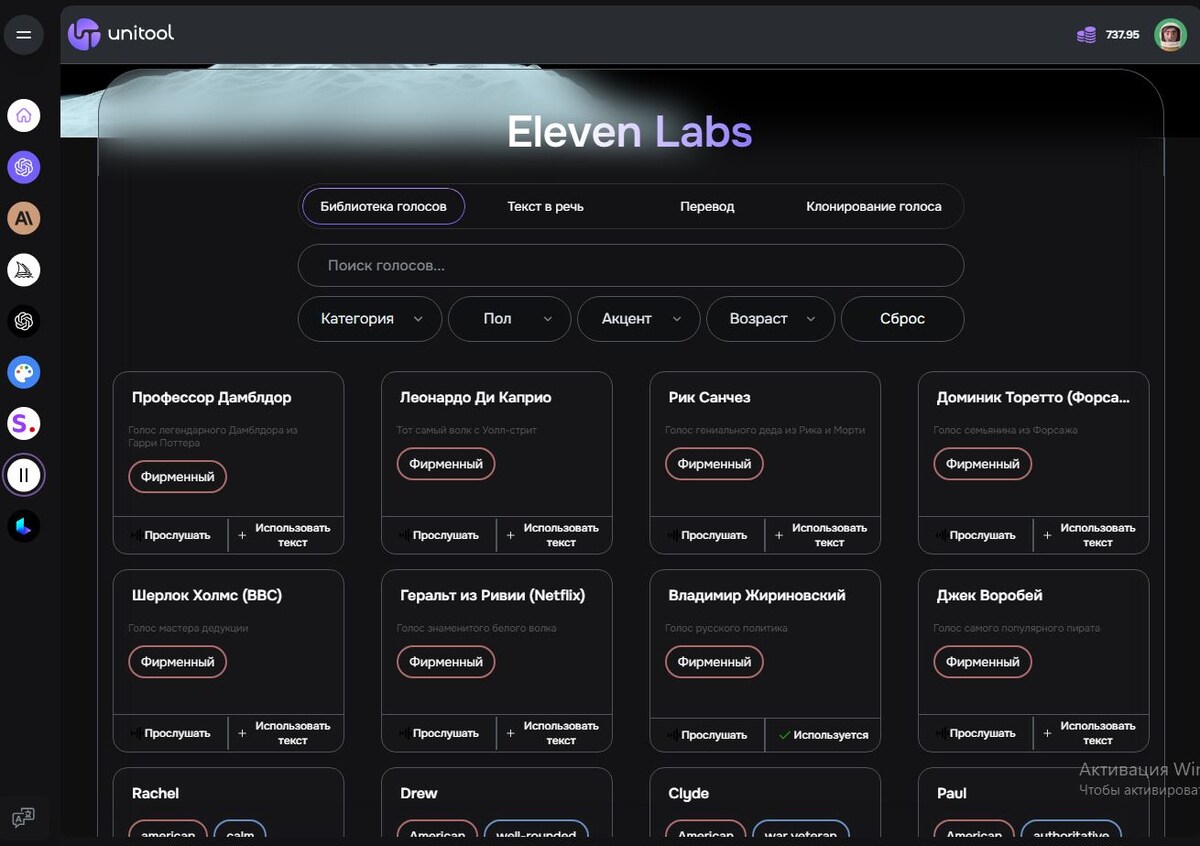
Task: Open the Midjourney sailboat icon
Action: click(x=24, y=269)
